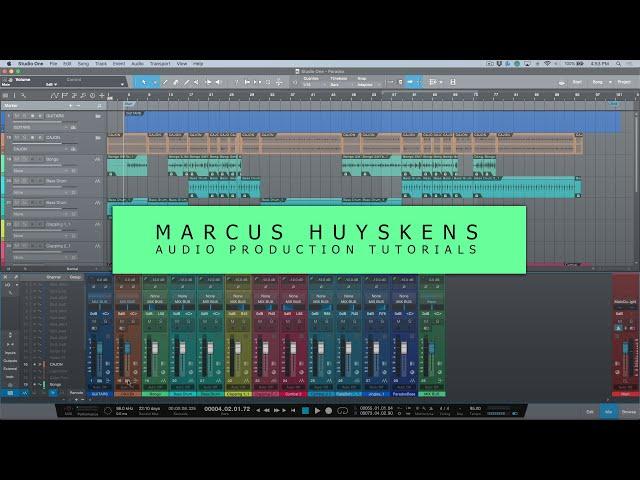Click the Cymbal 2 mixer channel fader
The height and width of the screenshot is (480, 640).
(x=293, y=349)
